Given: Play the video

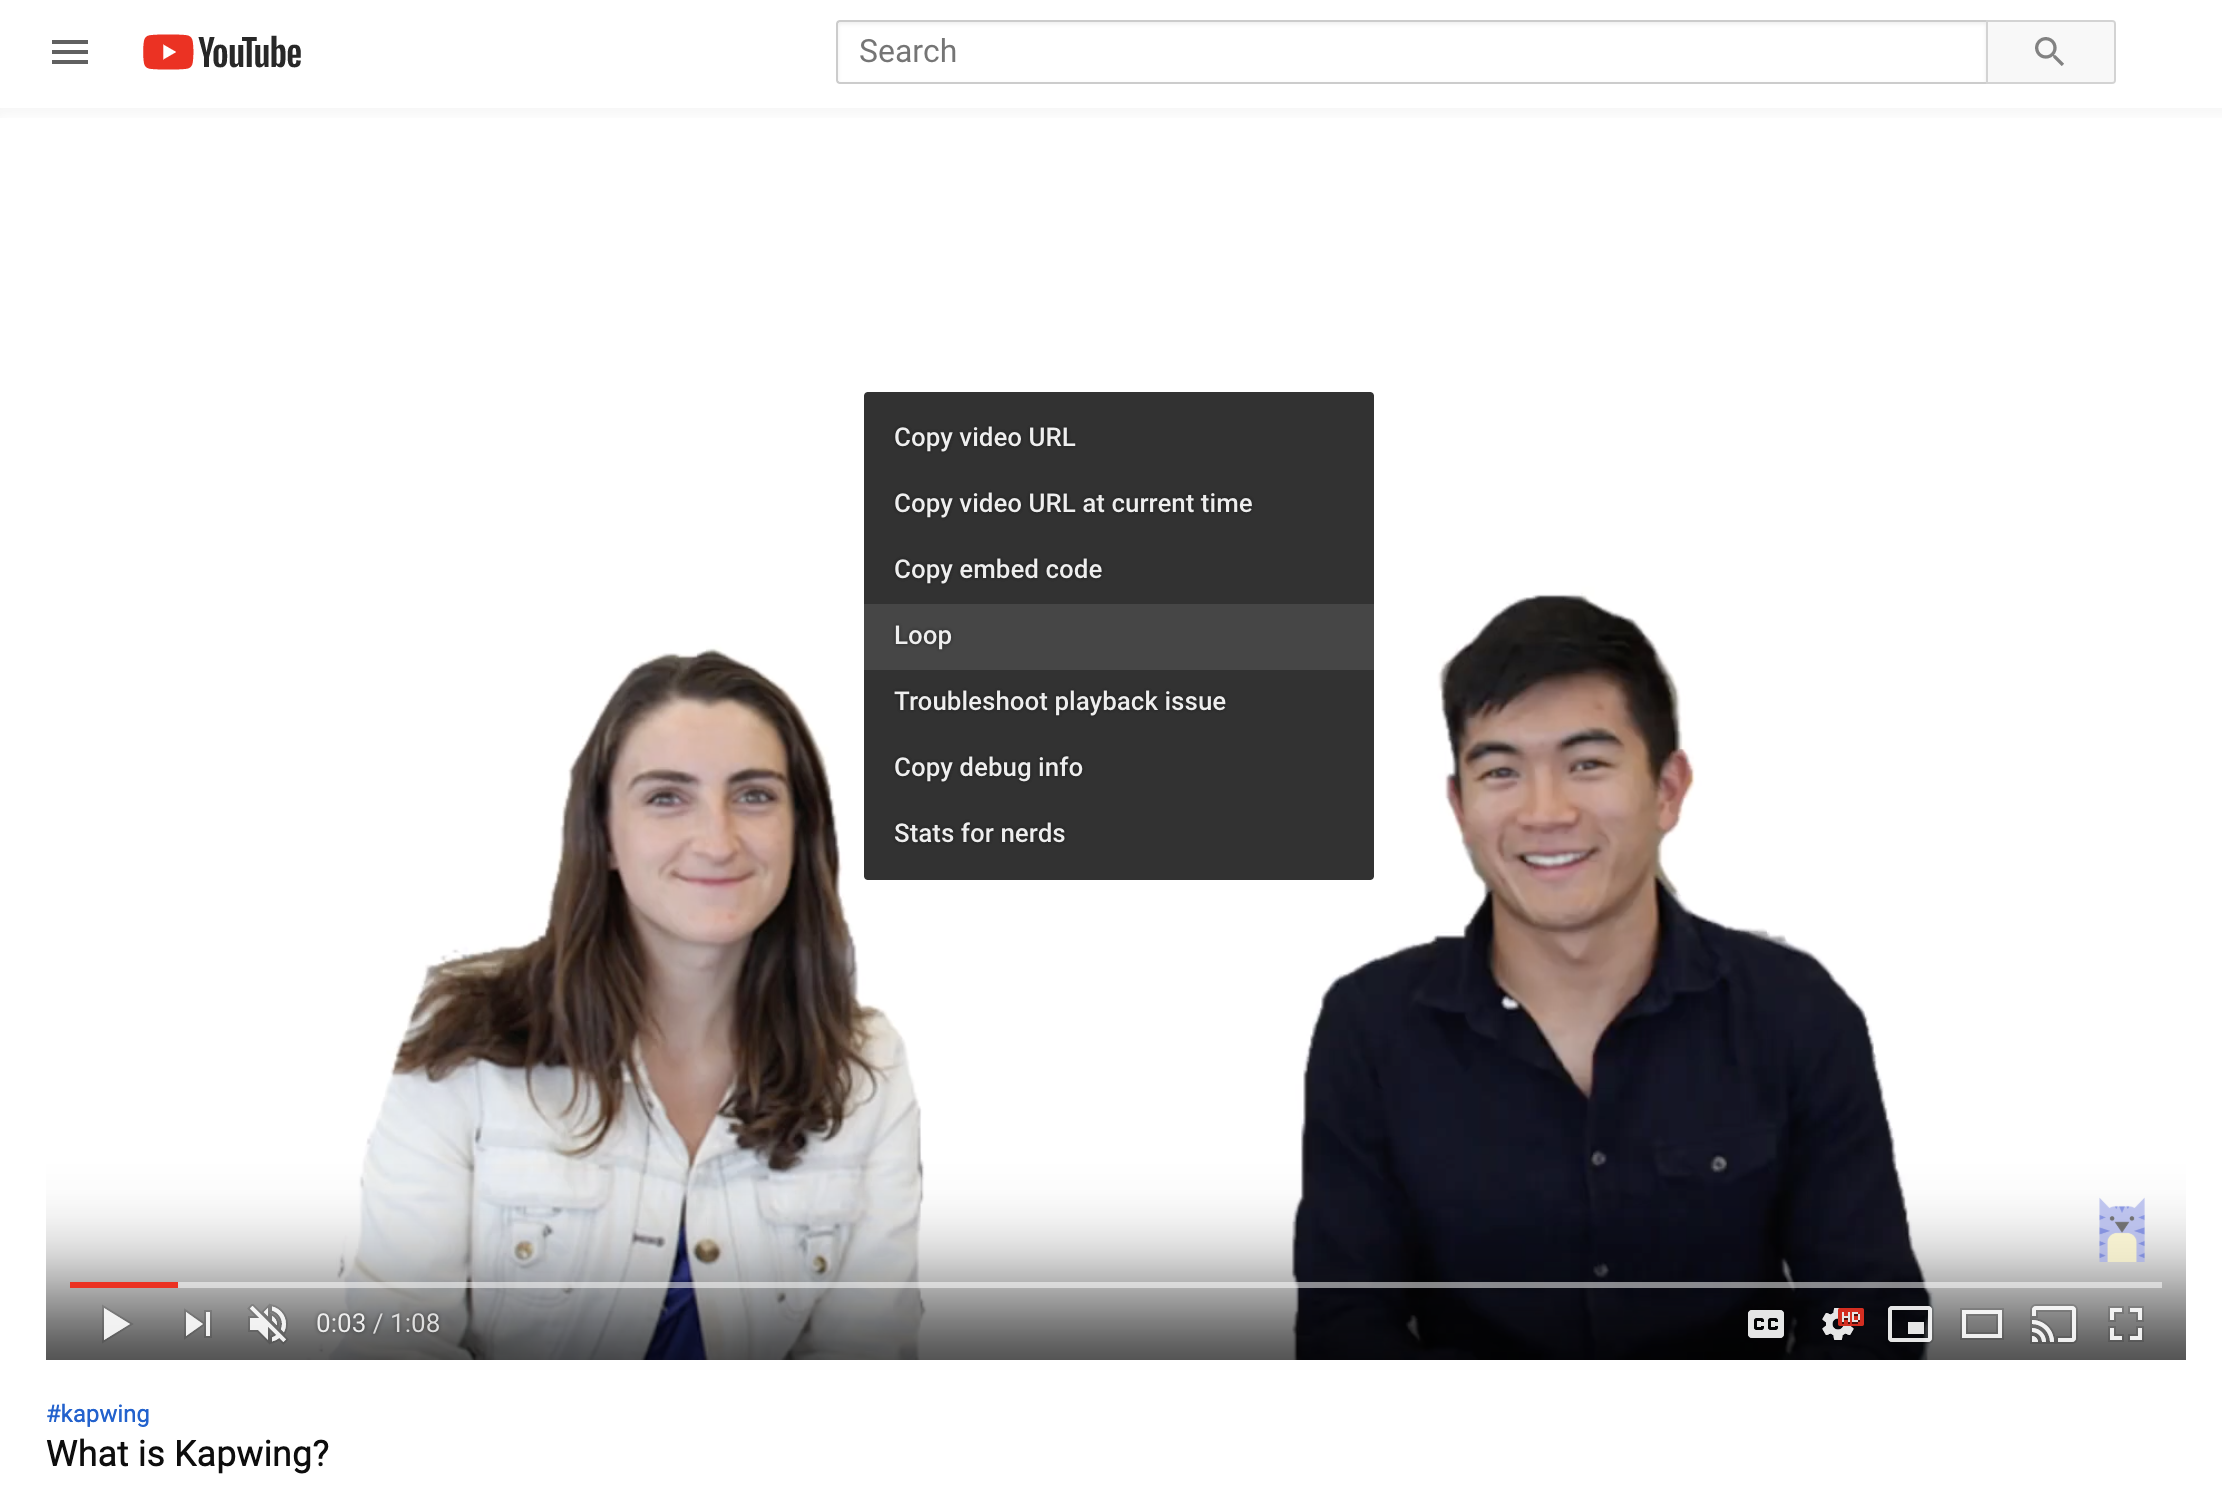Looking at the screenshot, I should pyautogui.click(x=116, y=1324).
